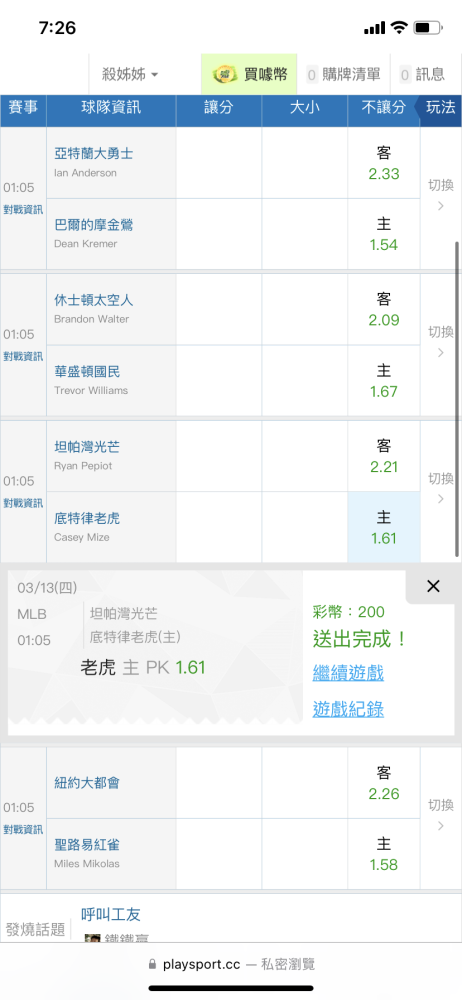The image size is (462, 1000).
Task: Tap the playsport.cc address bar
Action: [x=231, y=964]
